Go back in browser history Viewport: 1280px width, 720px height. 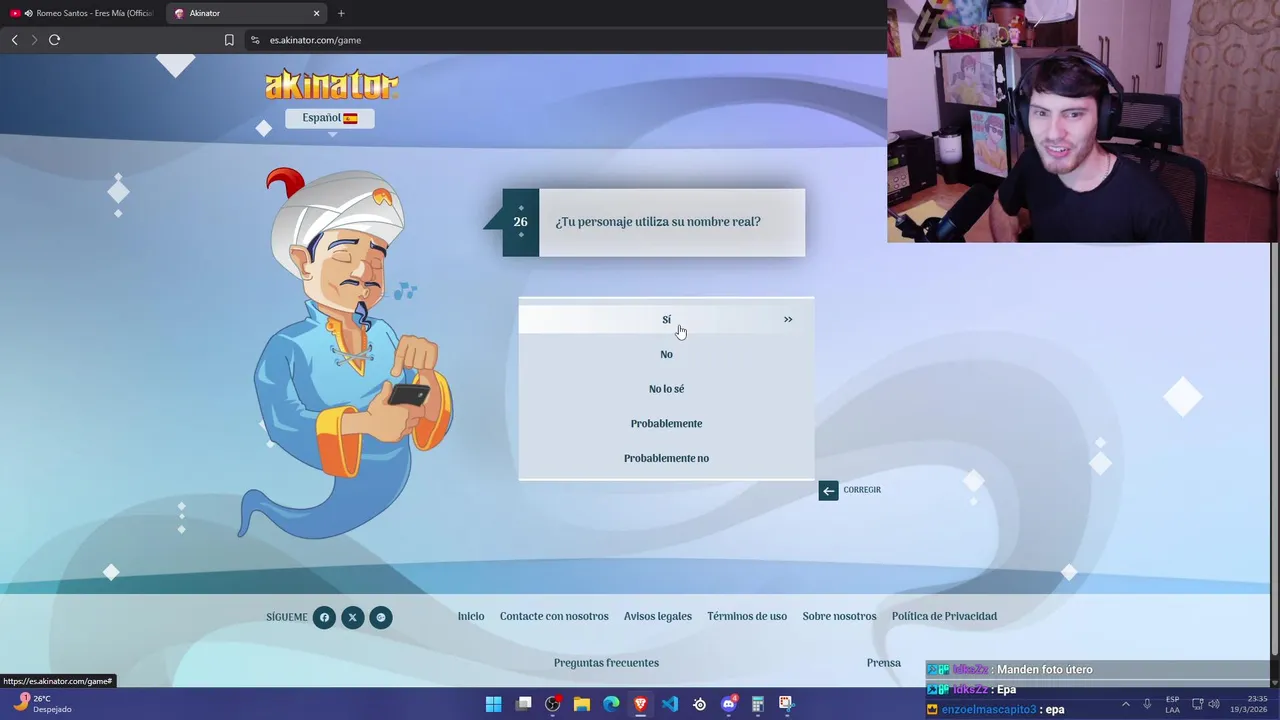pos(14,40)
